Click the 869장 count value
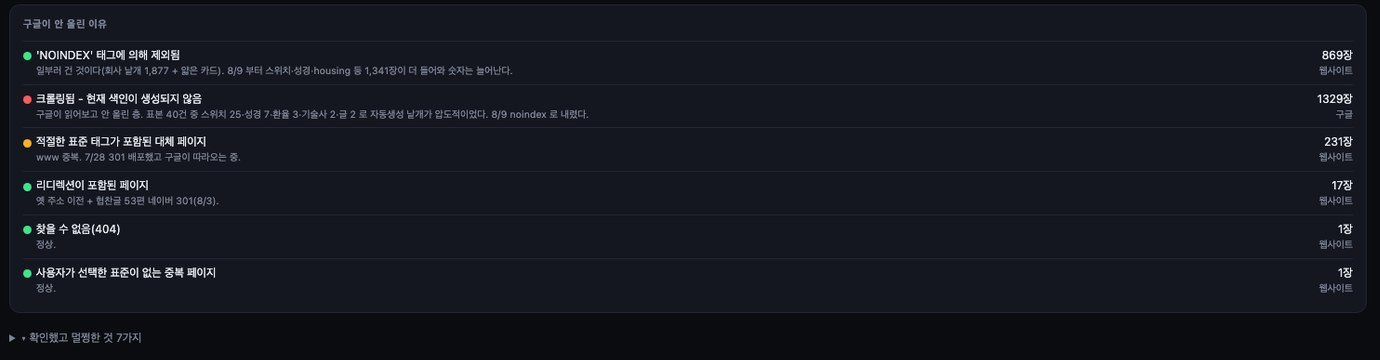 [x=1337, y=55]
